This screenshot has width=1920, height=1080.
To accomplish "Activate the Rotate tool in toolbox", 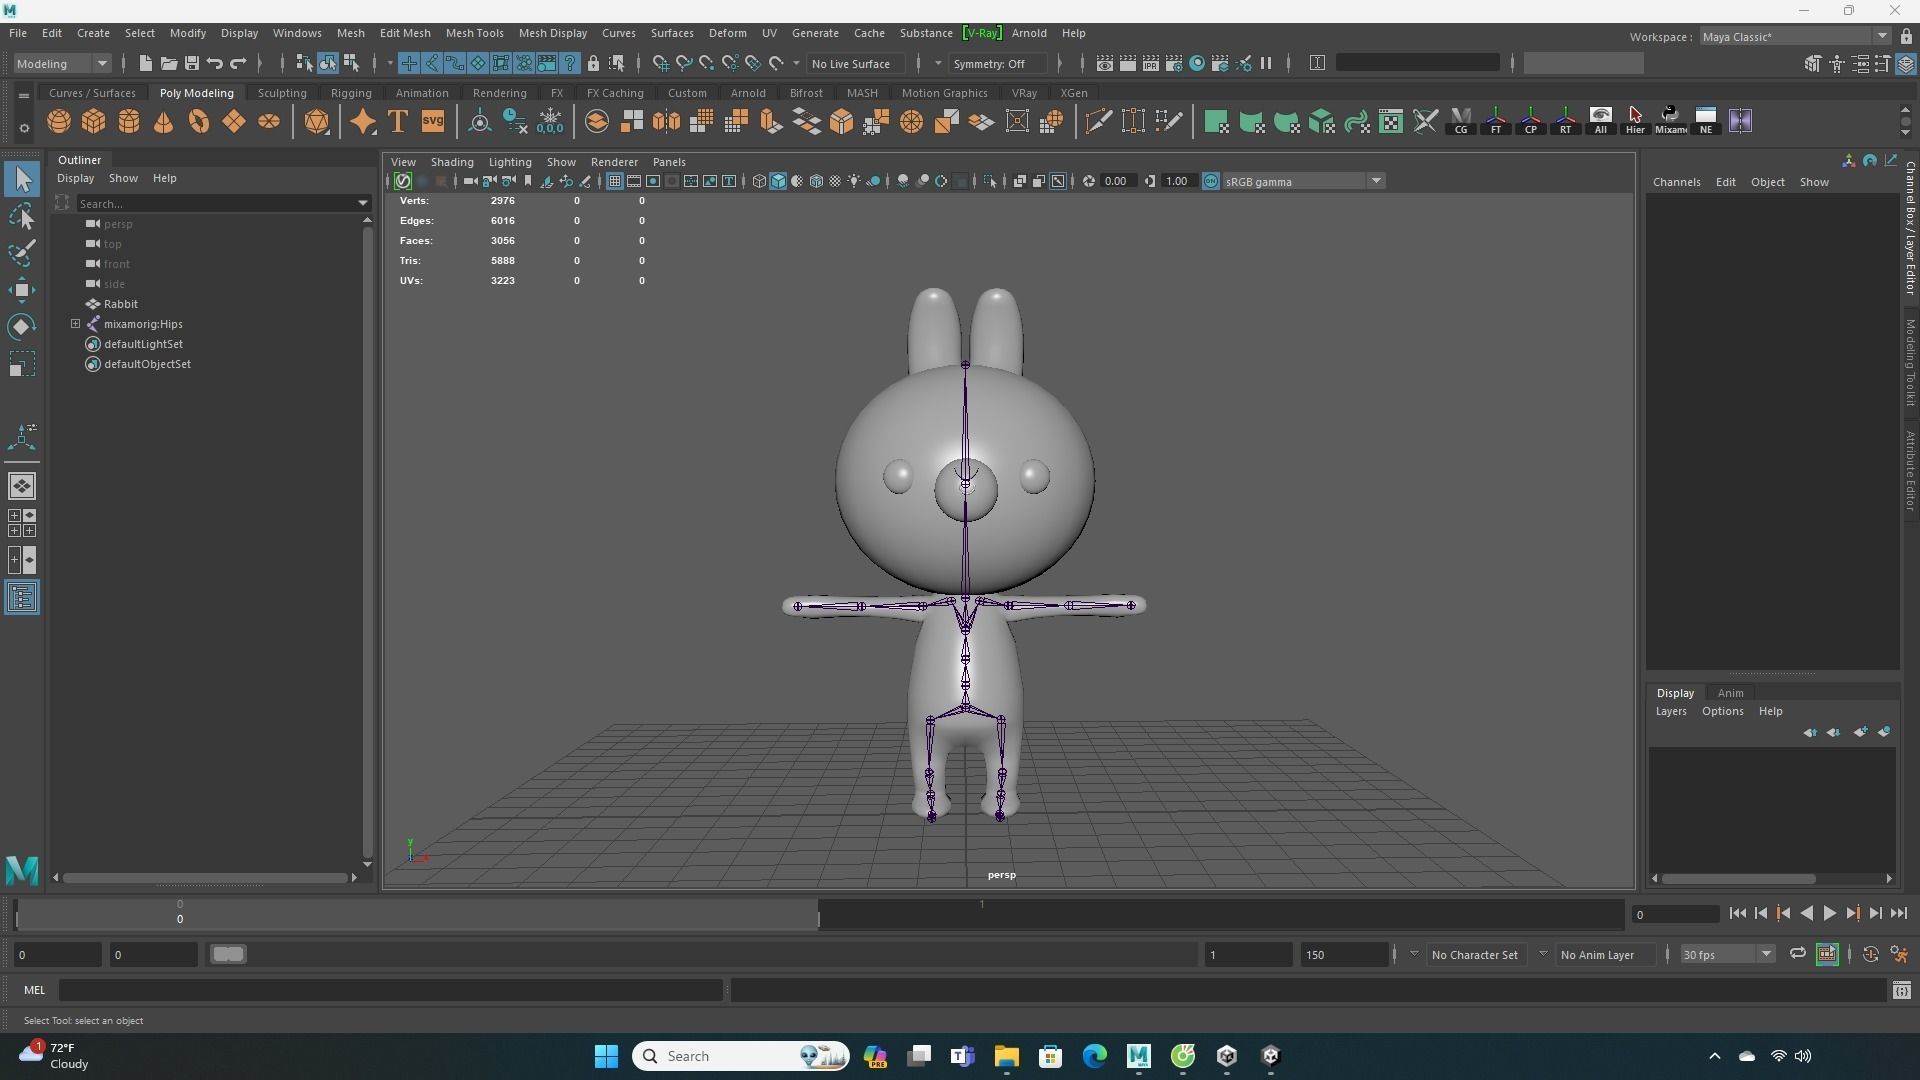I will (22, 327).
